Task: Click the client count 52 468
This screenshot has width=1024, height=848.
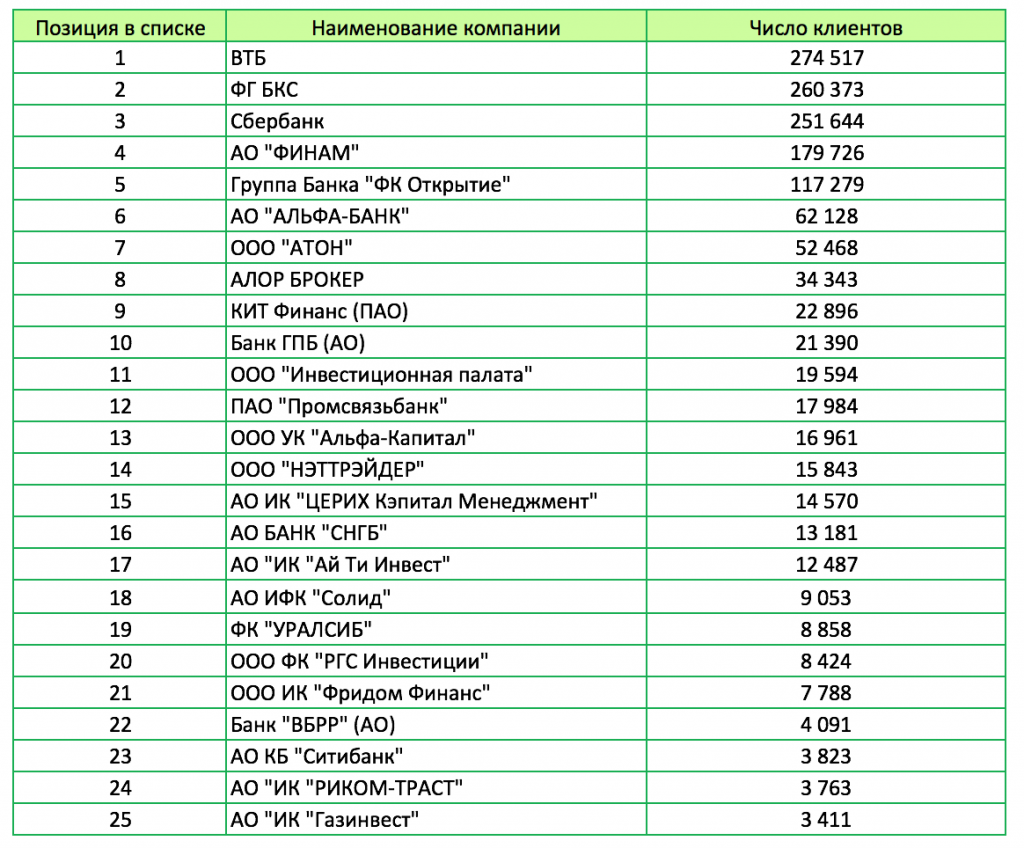Action: coord(827,248)
